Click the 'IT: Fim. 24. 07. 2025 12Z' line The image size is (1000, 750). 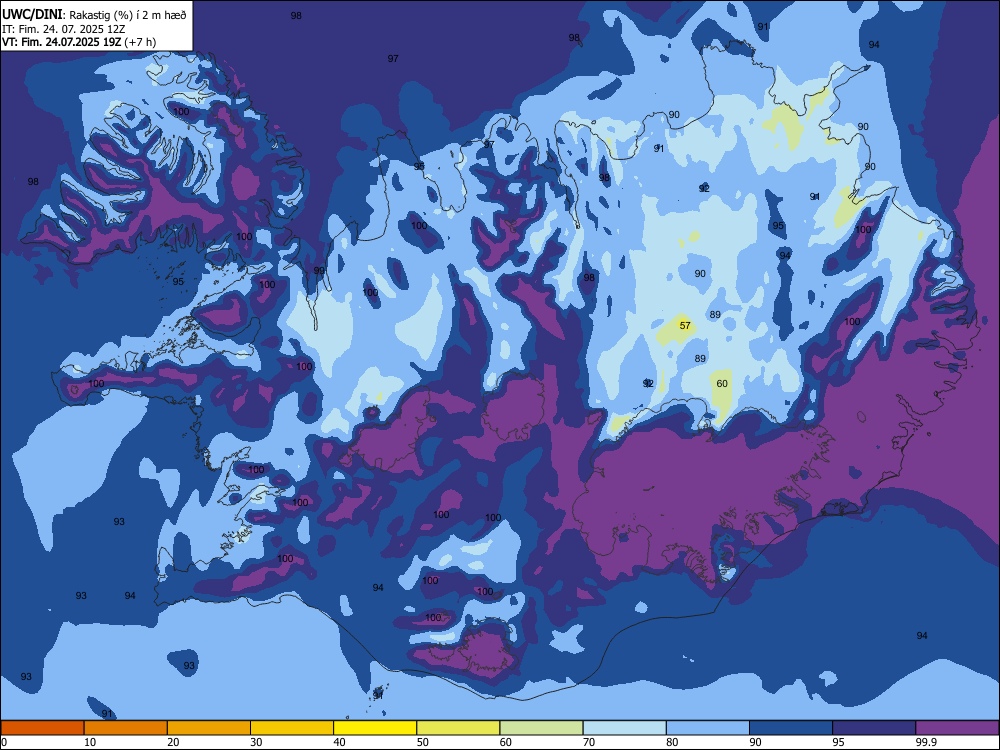(x=63, y=29)
